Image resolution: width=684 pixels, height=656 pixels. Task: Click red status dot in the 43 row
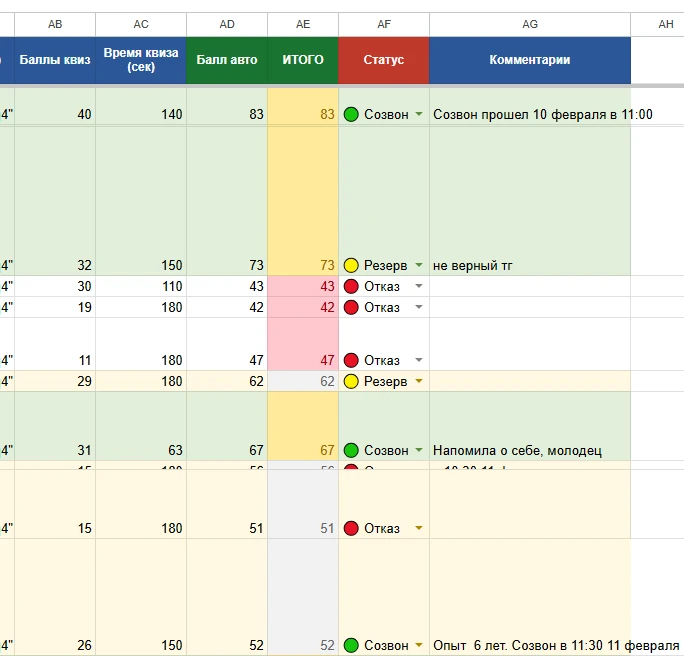[x=351, y=286]
